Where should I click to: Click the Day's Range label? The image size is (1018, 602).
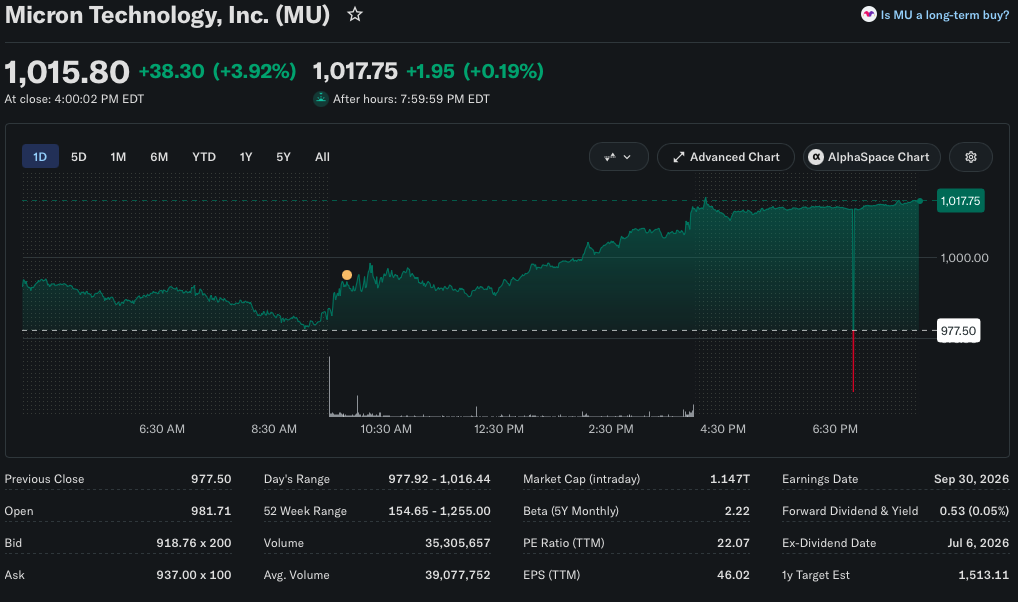tap(297, 479)
